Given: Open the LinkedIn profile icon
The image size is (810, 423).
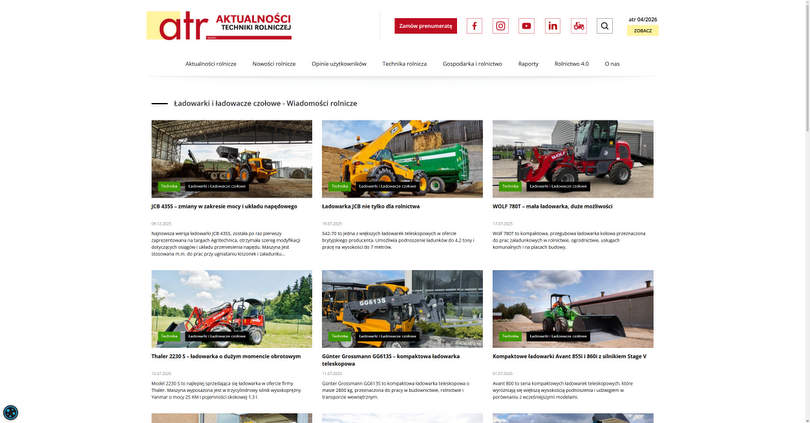Looking at the screenshot, I should (552, 26).
